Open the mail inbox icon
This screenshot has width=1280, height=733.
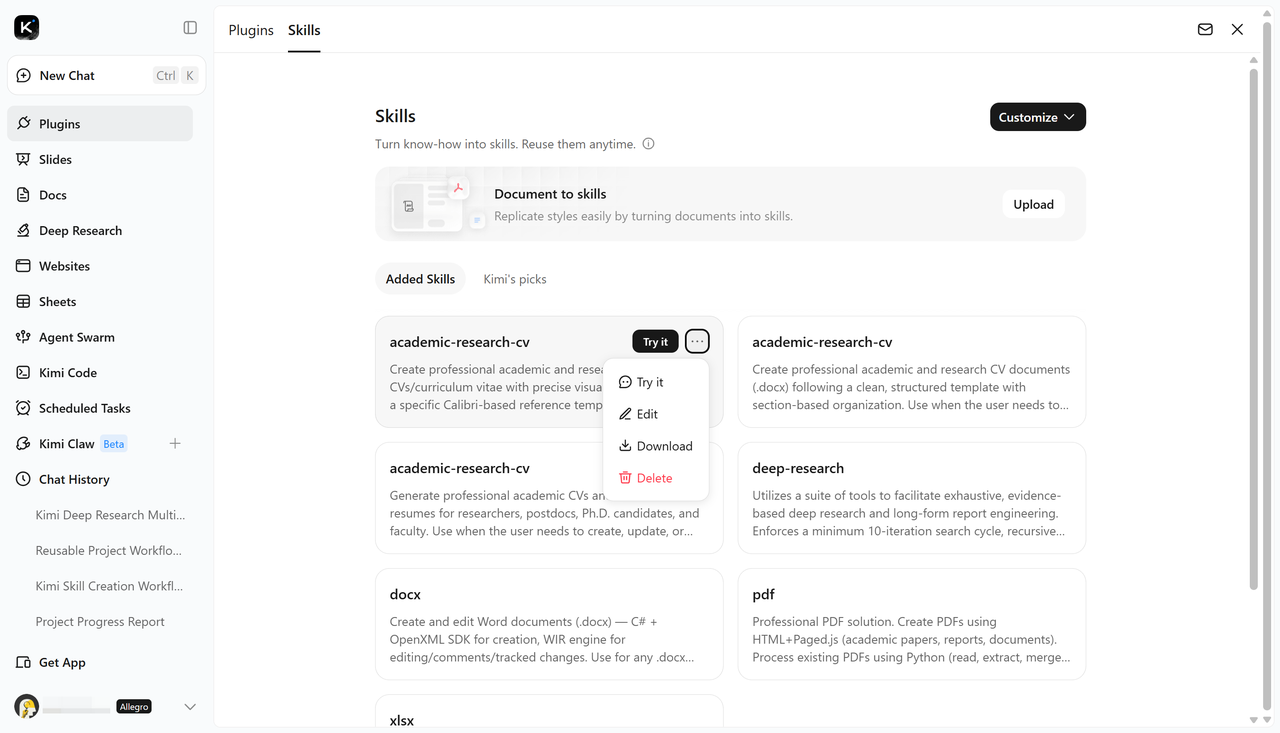[x=1205, y=30]
